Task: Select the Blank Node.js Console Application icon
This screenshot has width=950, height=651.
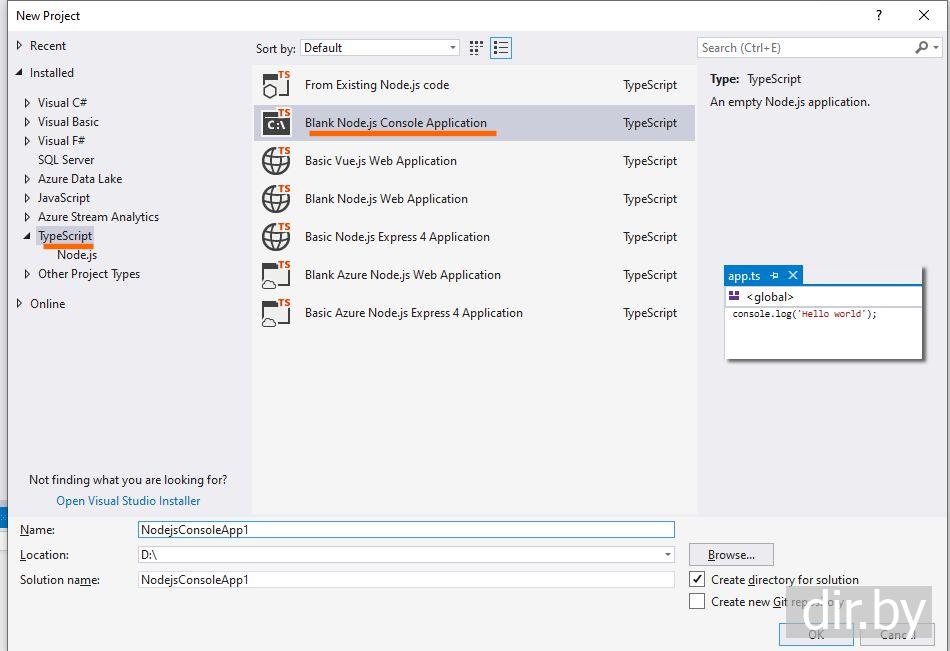Action: (x=276, y=123)
